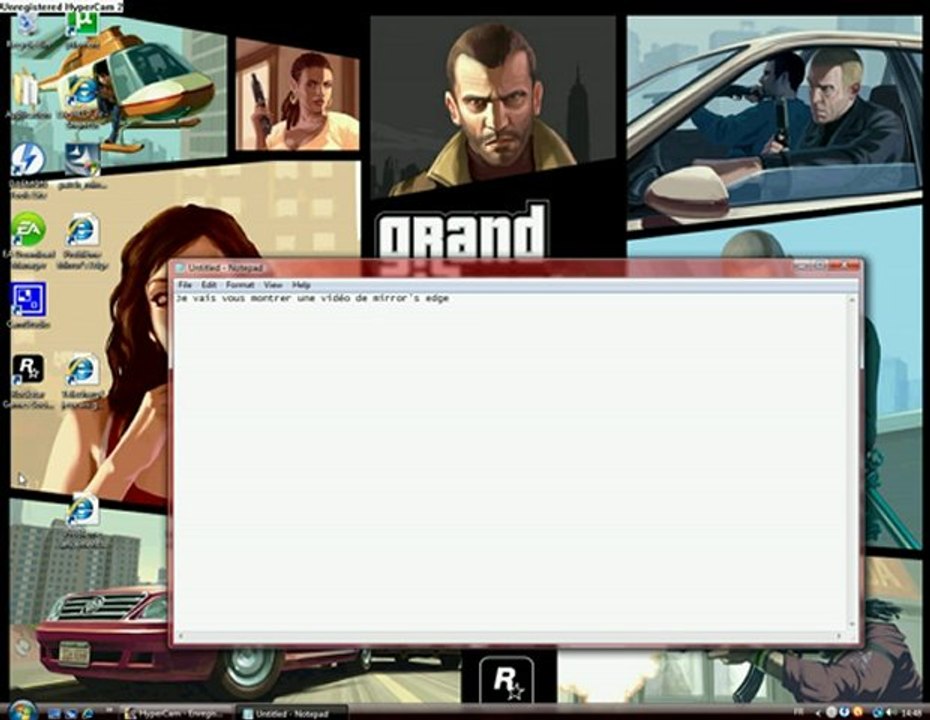Open the Format menu in Notepad

(240, 285)
